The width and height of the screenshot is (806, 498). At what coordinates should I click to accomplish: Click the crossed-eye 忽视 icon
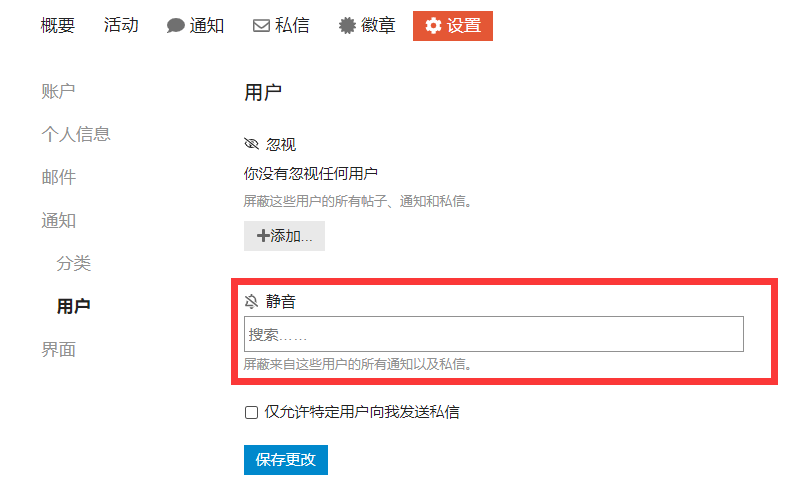click(251, 144)
